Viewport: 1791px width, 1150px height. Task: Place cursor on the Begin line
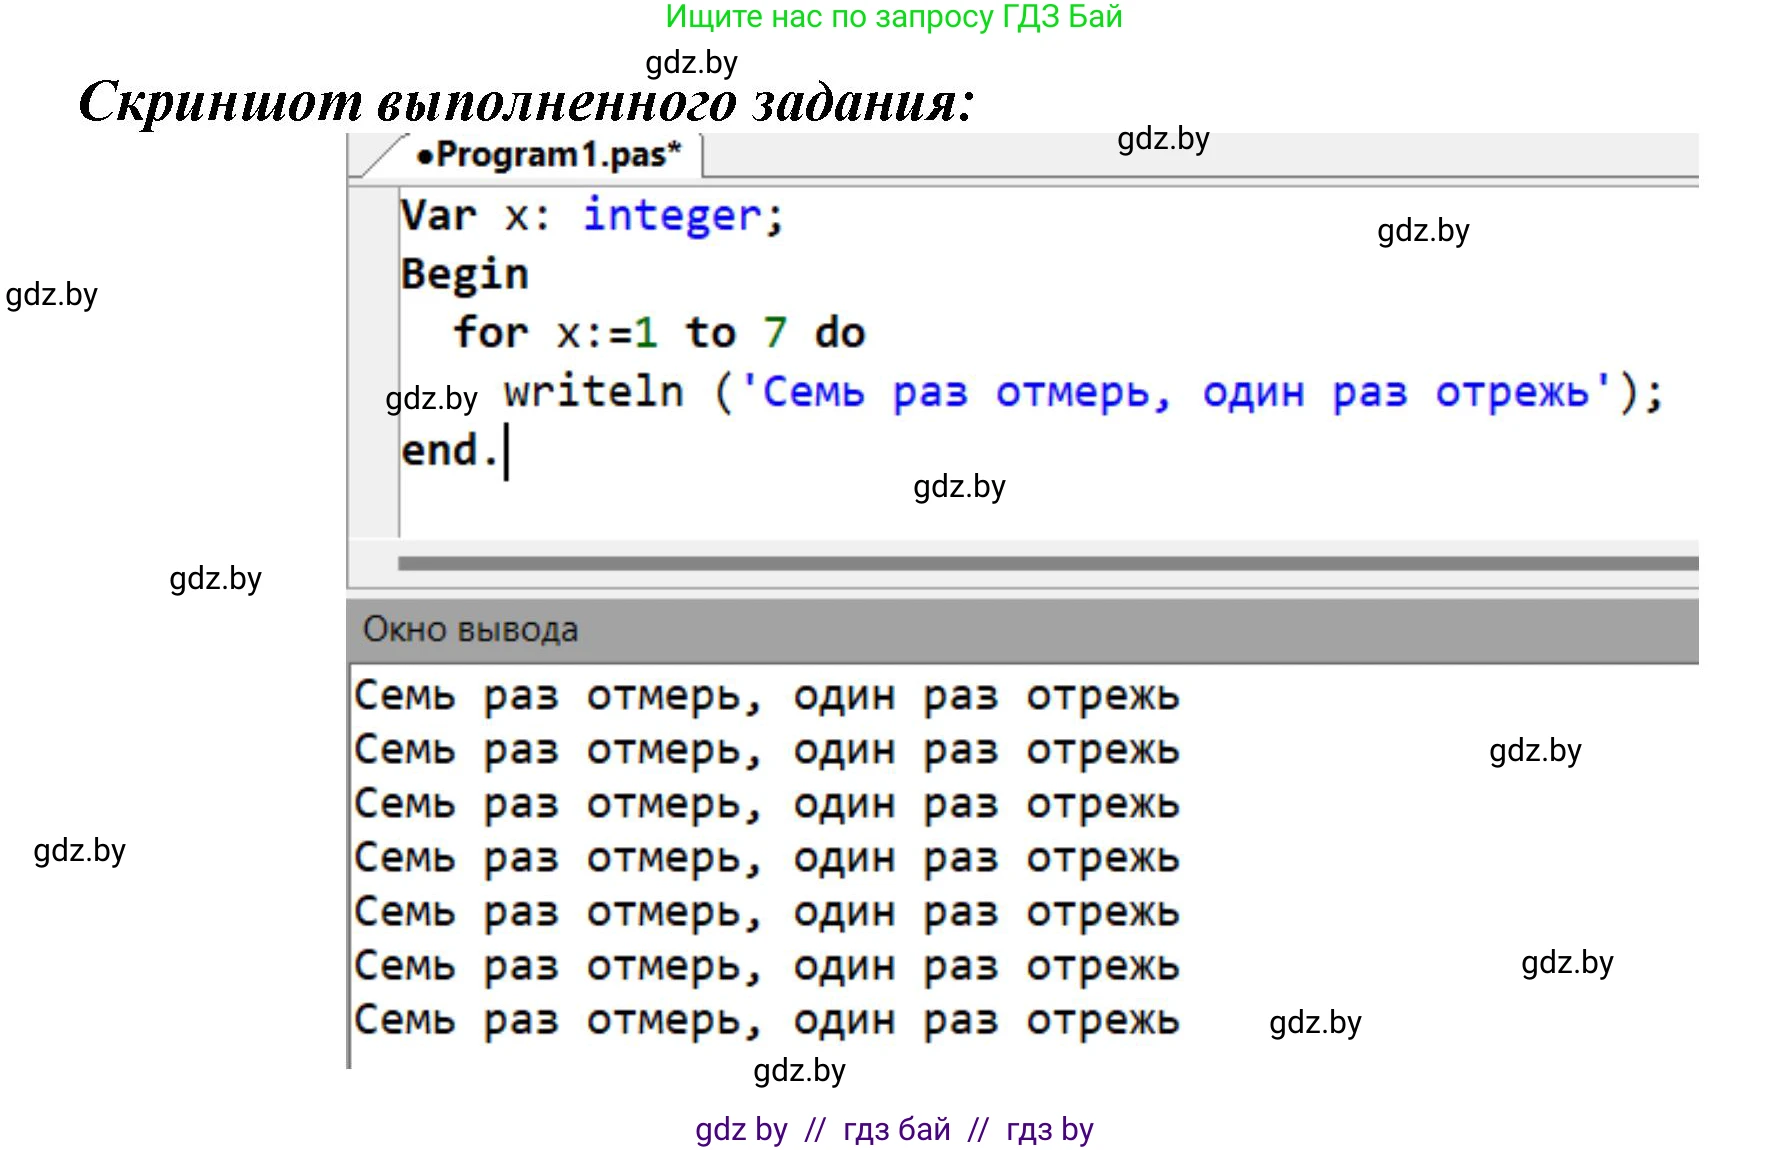tap(464, 274)
